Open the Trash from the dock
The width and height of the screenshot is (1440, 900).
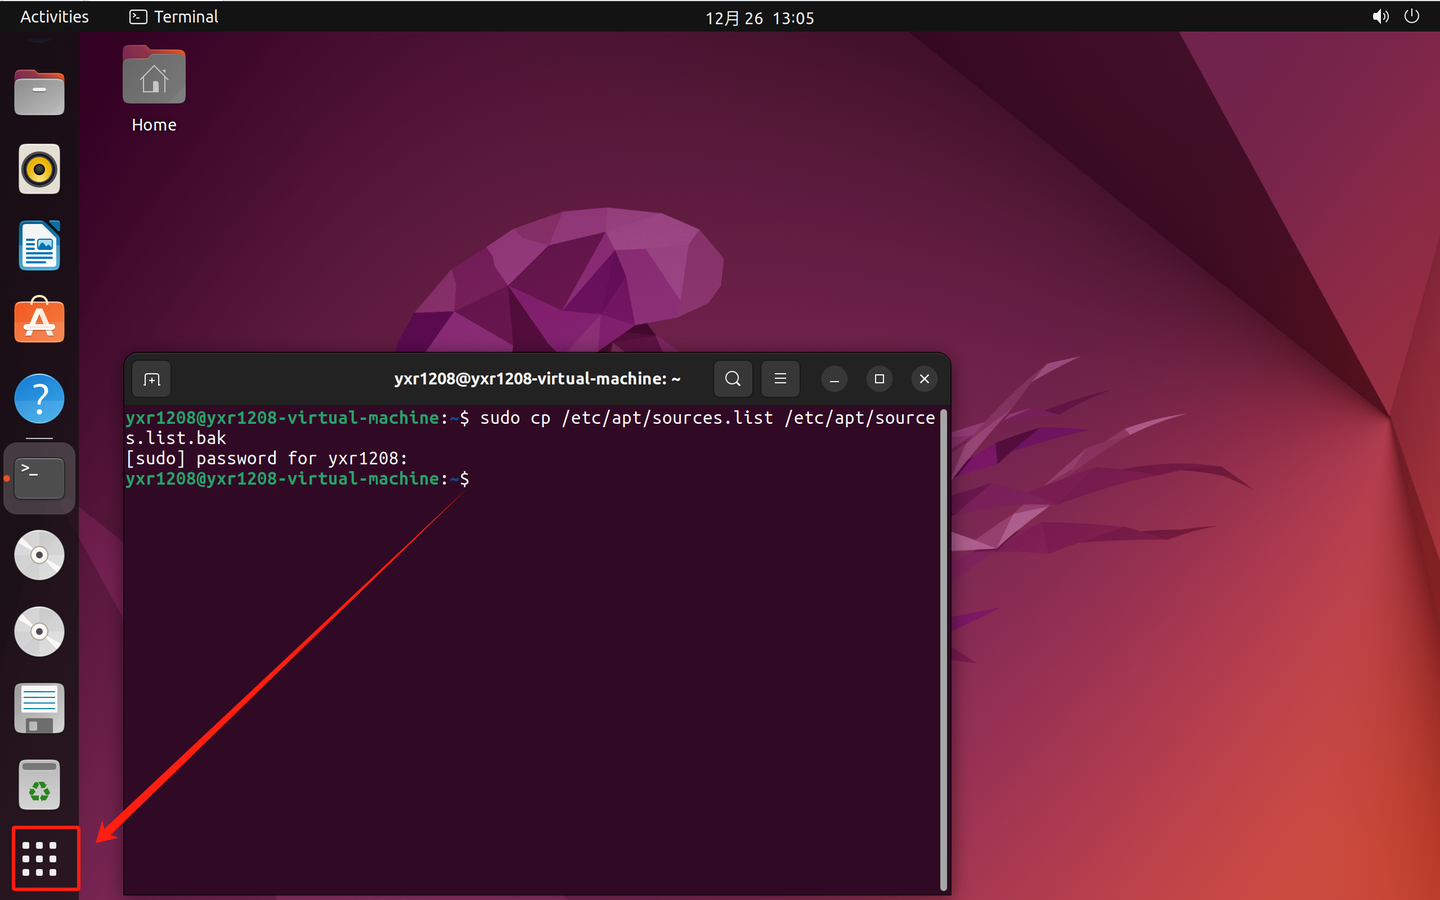coord(39,785)
